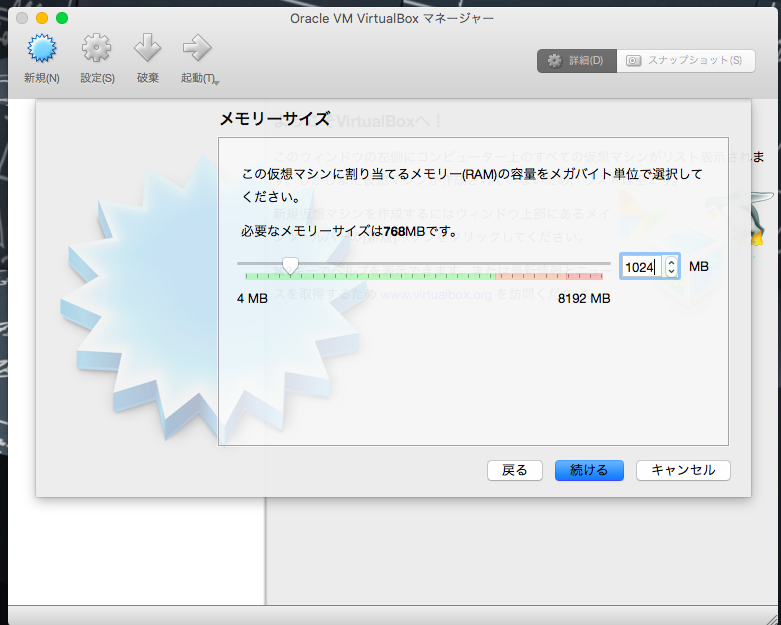
Task: Open Settings (設定) gear icon
Action: (x=97, y=48)
